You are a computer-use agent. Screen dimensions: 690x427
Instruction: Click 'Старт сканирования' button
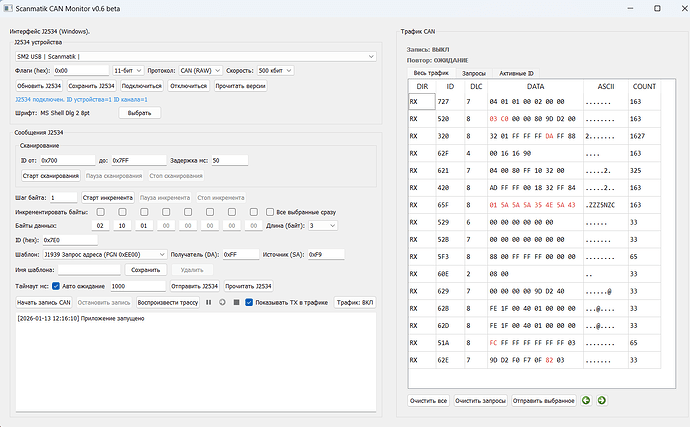click(48, 175)
